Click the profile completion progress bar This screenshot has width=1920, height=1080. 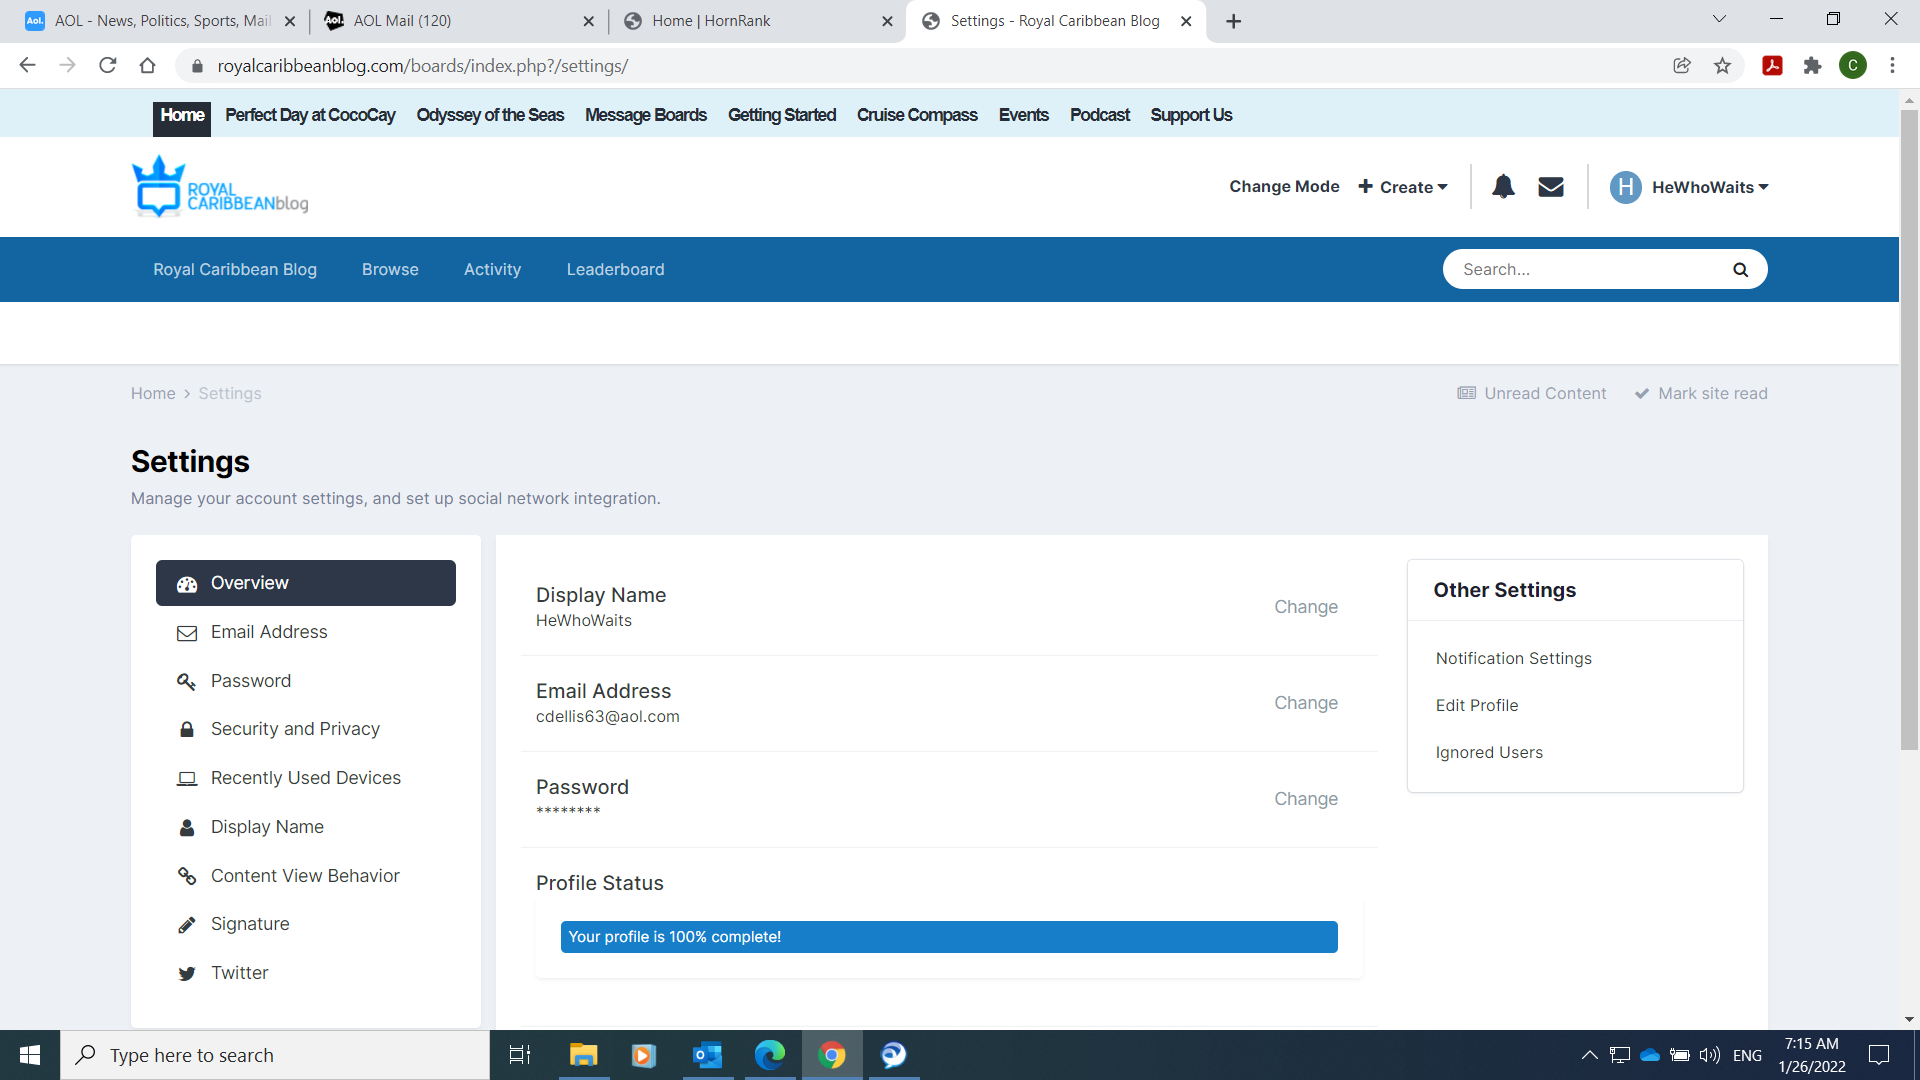point(949,937)
